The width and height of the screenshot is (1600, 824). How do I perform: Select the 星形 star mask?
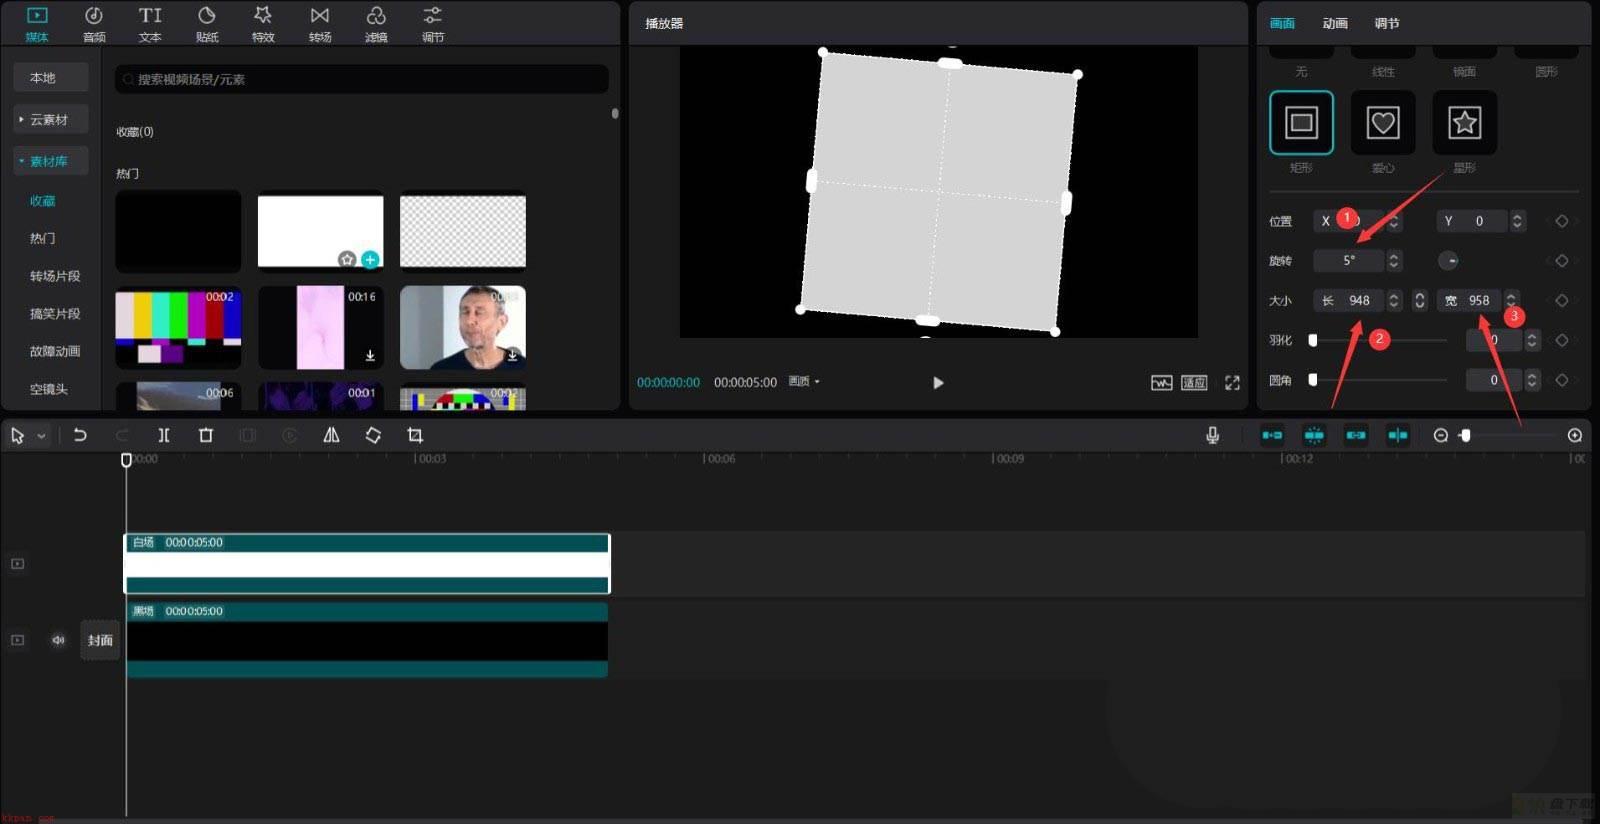click(1465, 122)
